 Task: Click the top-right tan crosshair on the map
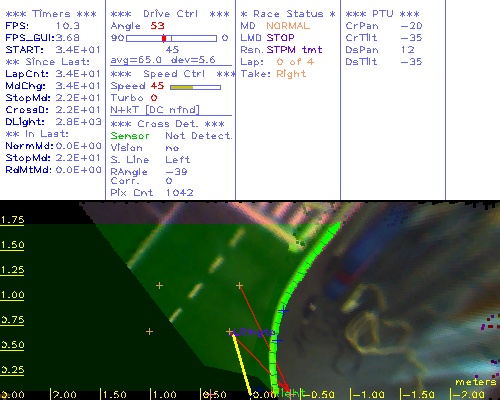tap(239, 285)
